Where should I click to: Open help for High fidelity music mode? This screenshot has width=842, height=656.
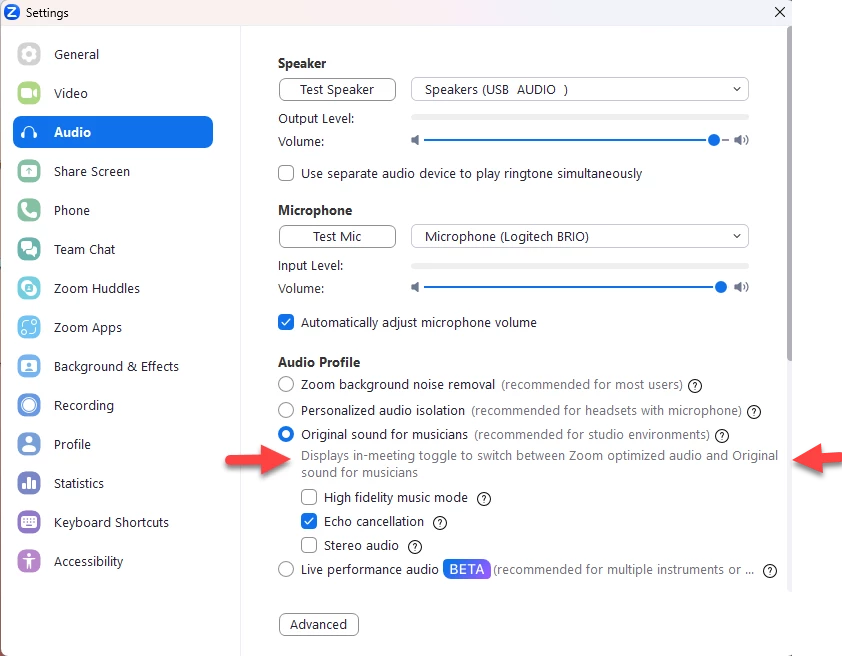coord(484,499)
